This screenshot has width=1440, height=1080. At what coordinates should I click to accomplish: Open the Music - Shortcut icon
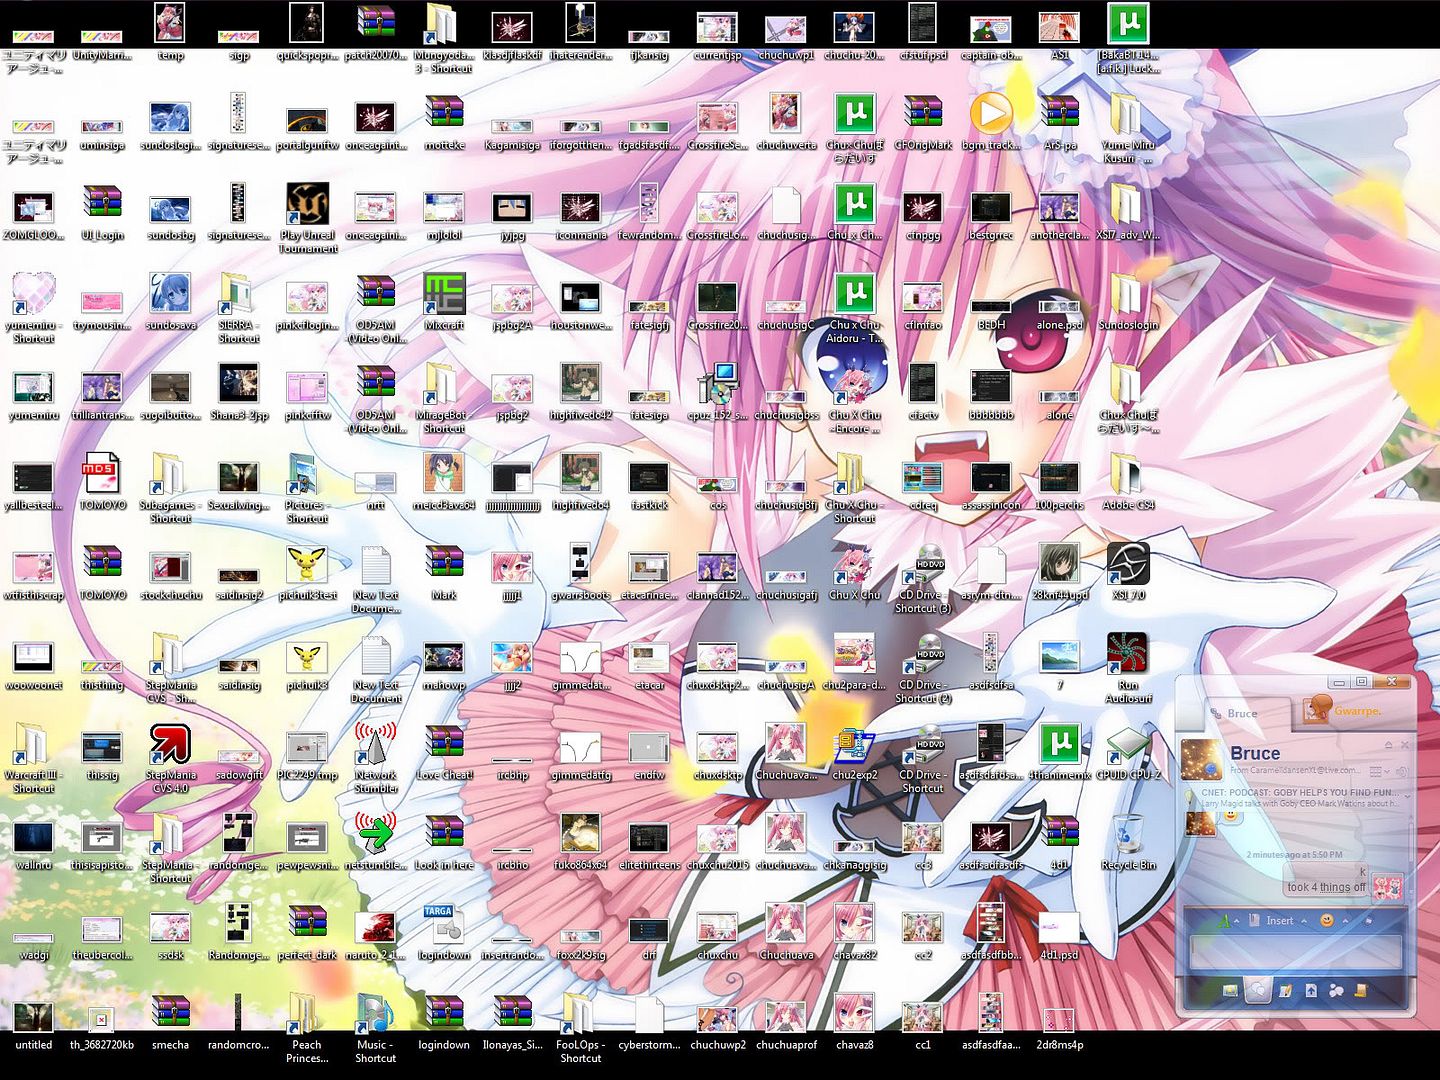click(x=376, y=1015)
